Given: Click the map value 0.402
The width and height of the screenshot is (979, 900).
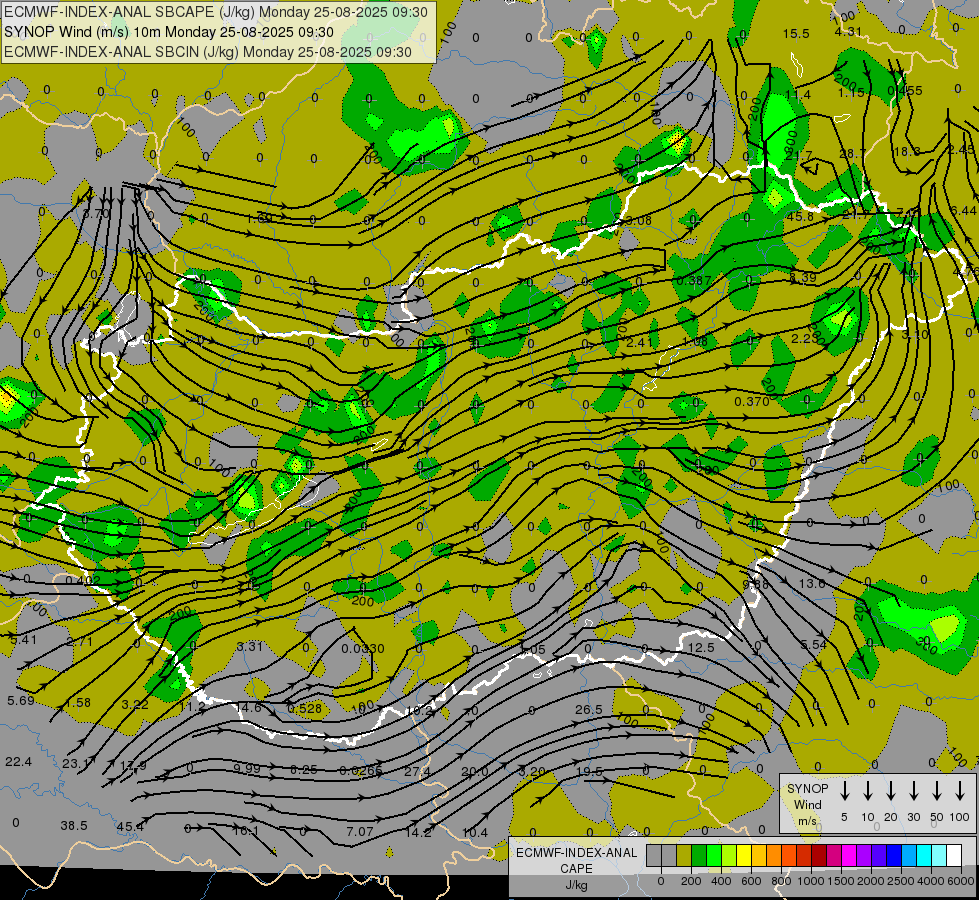Looking at the screenshot, I should [83, 580].
